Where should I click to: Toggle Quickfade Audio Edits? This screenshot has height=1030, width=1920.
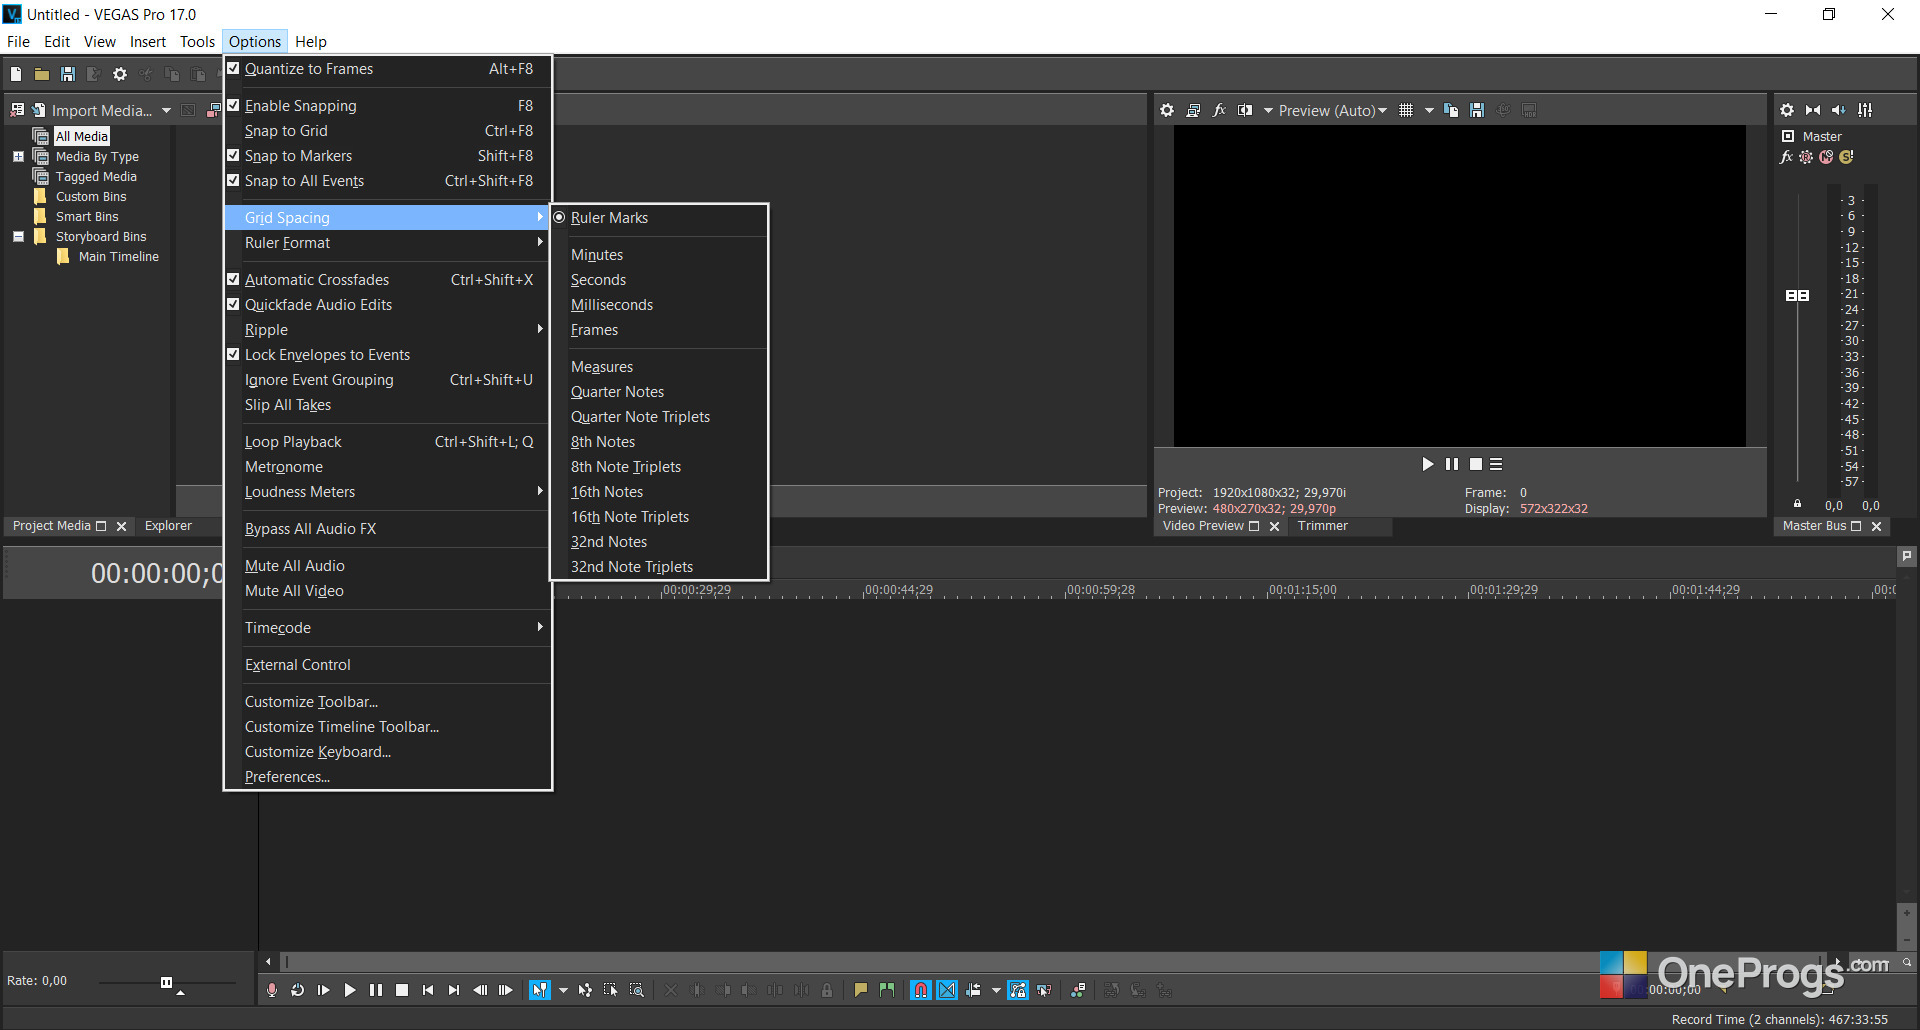(x=388, y=305)
